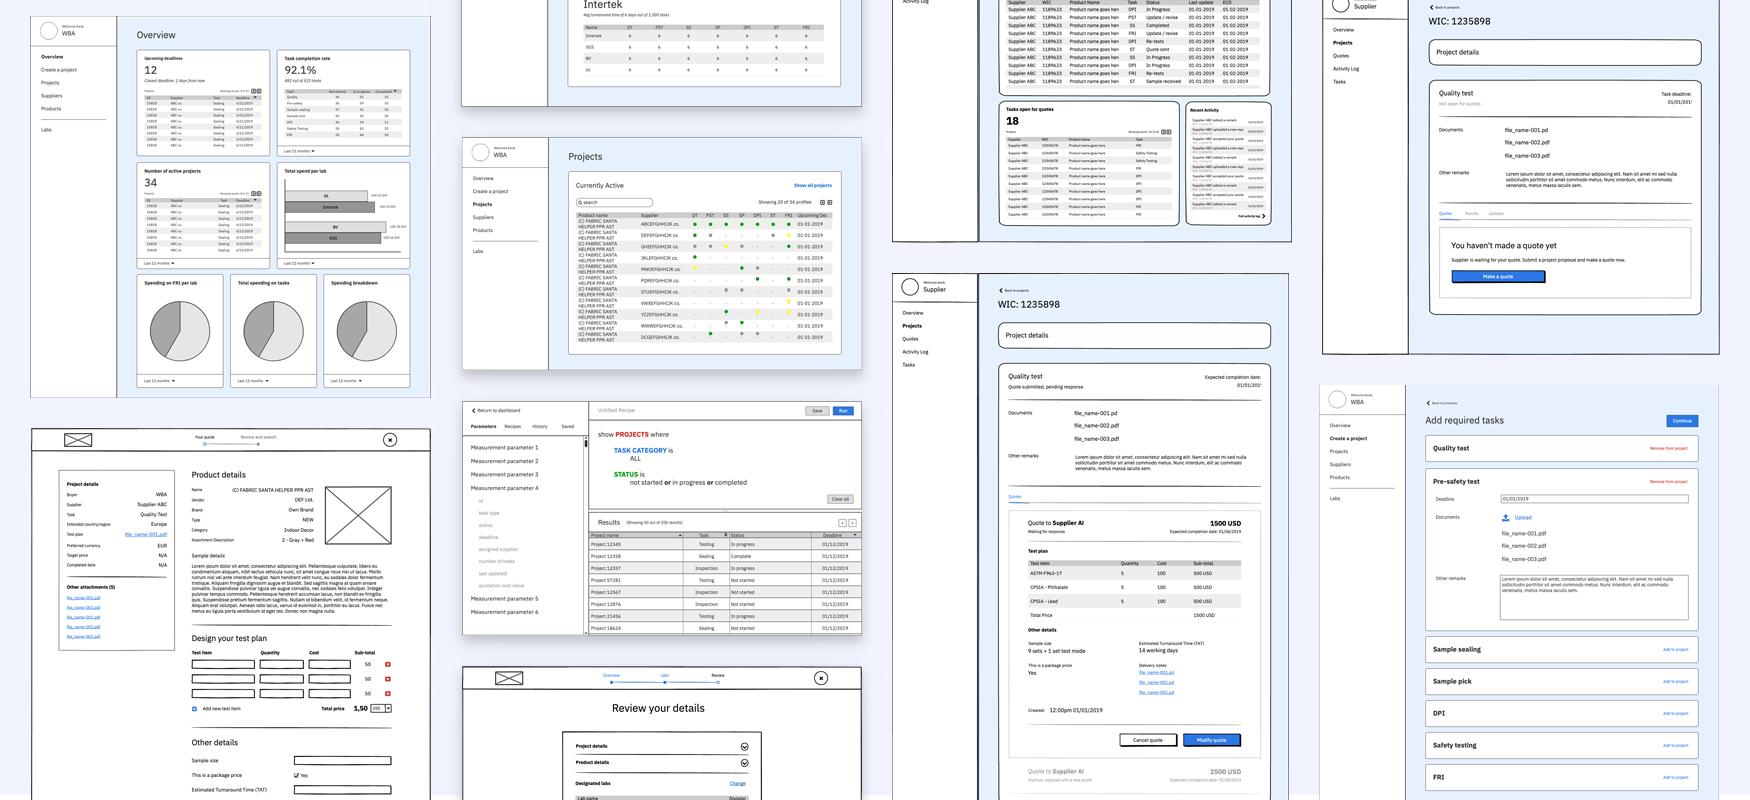This screenshot has width=1750, height=800.
Task: Go to next Results page arrow
Action: pos(853,523)
